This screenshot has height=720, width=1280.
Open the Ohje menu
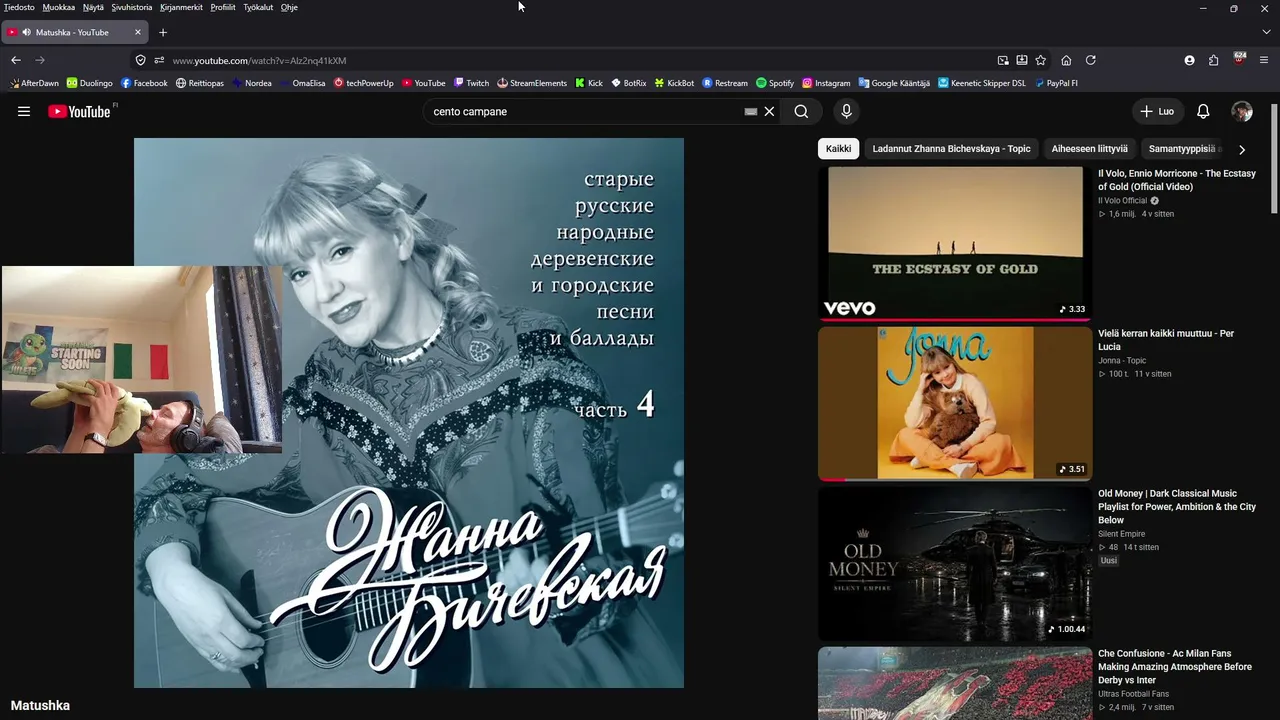tap(289, 7)
